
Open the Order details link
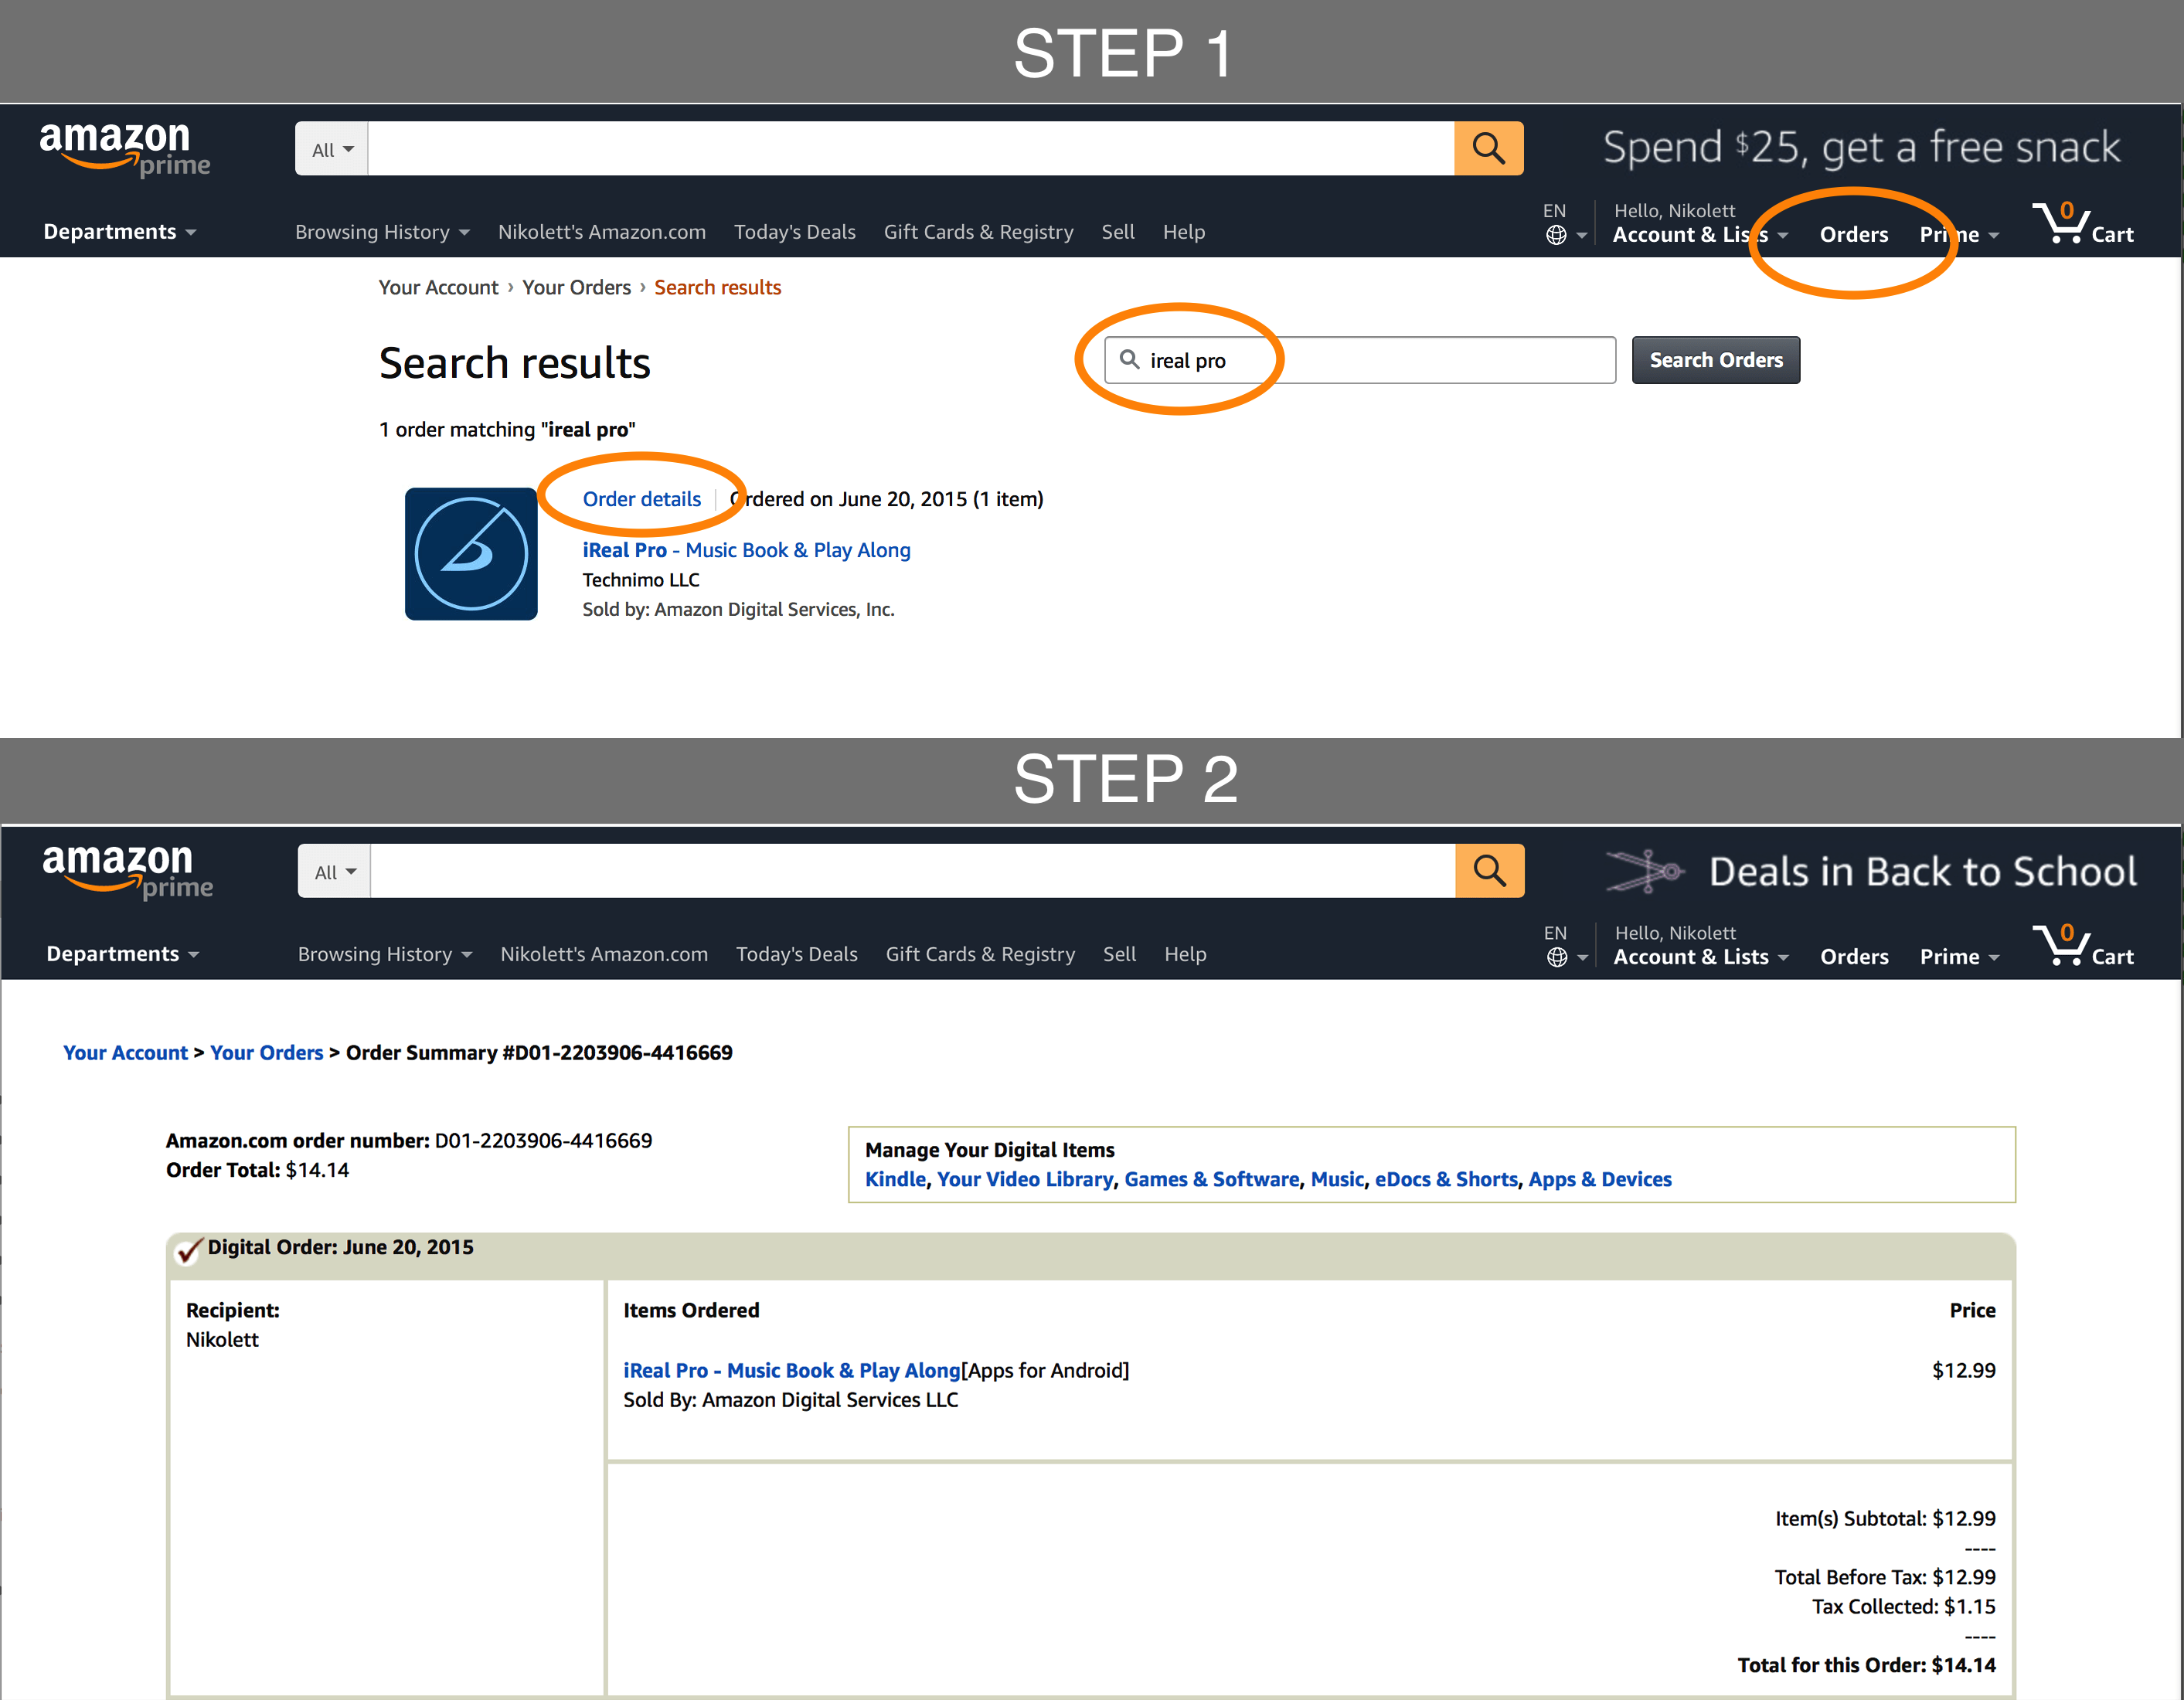click(641, 499)
